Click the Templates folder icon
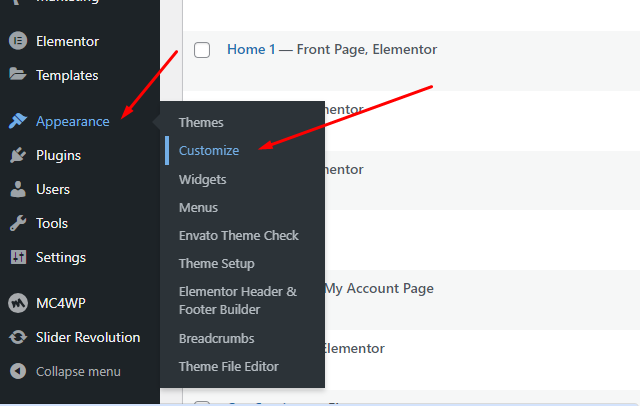The width and height of the screenshot is (640, 406). point(17,75)
